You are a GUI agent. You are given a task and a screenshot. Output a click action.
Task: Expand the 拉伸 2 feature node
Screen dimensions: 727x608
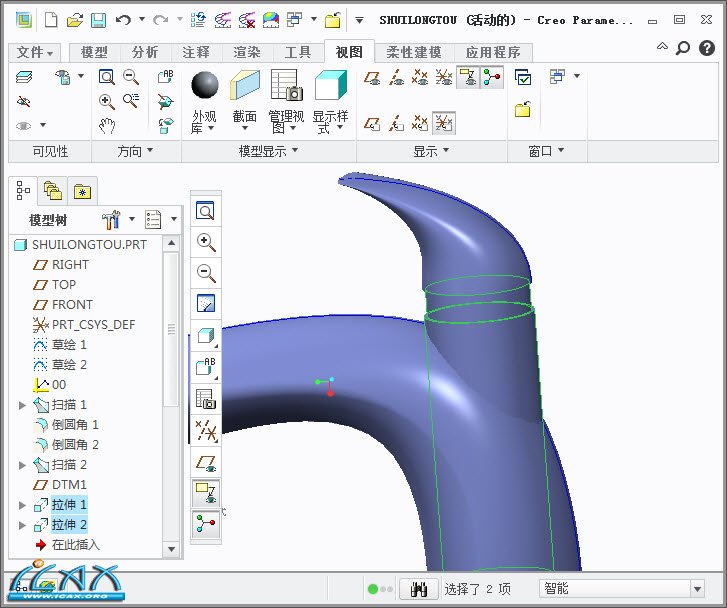[x=23, y=525]
